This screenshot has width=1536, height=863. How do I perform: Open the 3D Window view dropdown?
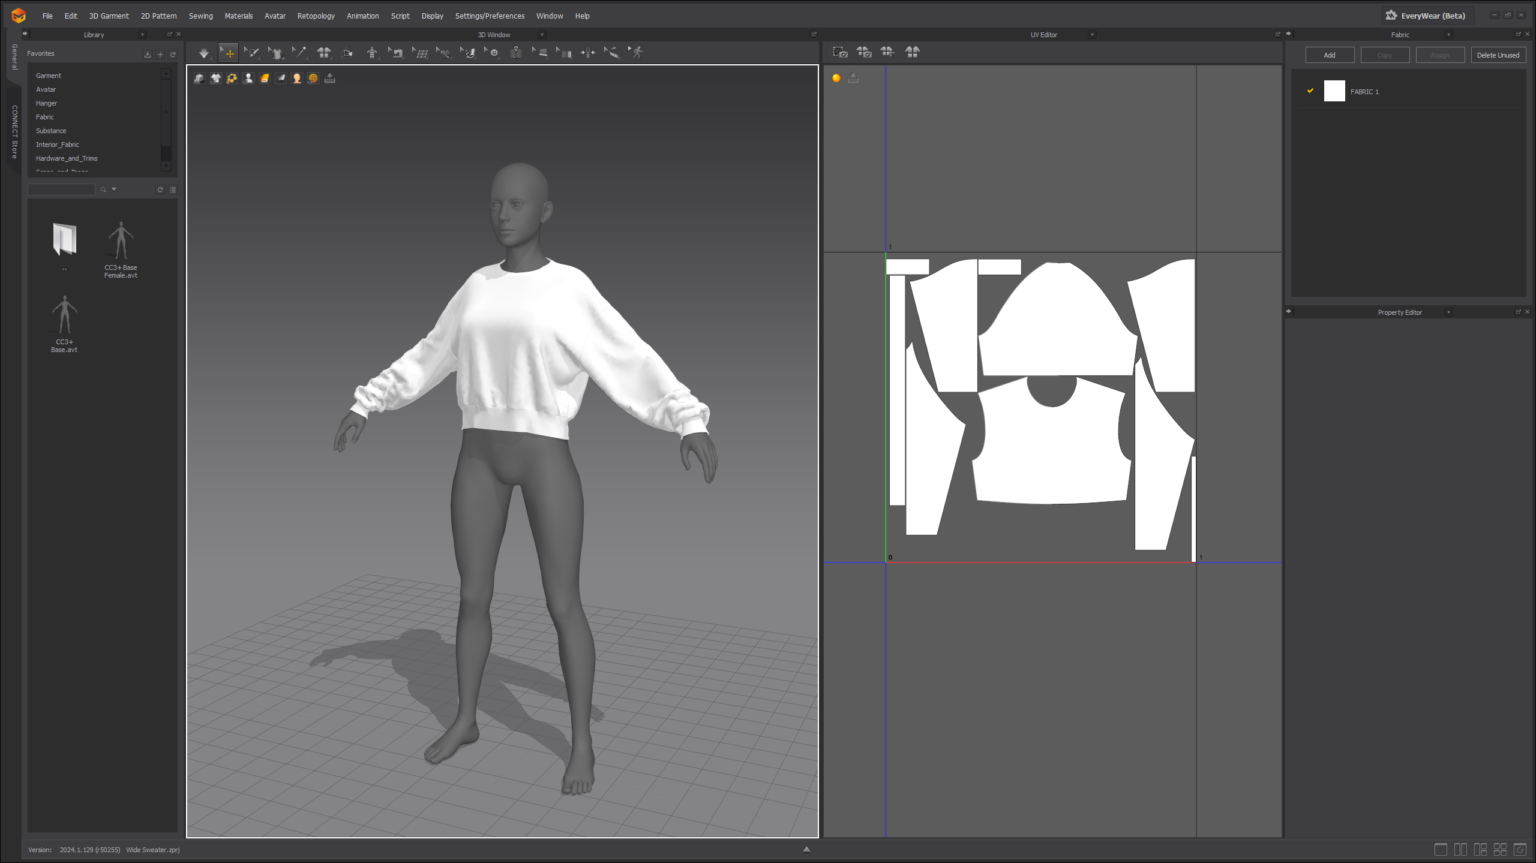pos(541,34)
